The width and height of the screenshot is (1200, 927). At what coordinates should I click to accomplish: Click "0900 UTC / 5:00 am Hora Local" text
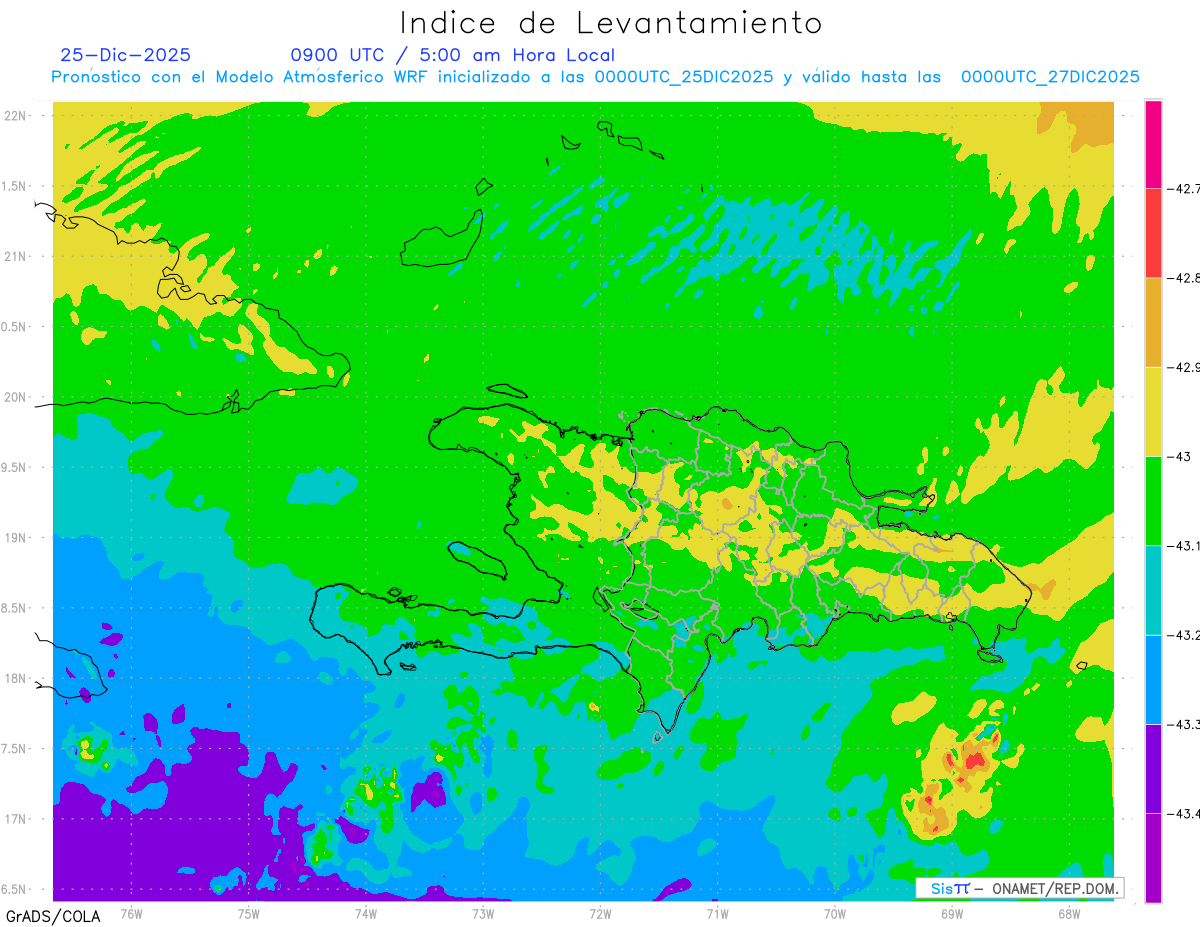coord(453,55)
